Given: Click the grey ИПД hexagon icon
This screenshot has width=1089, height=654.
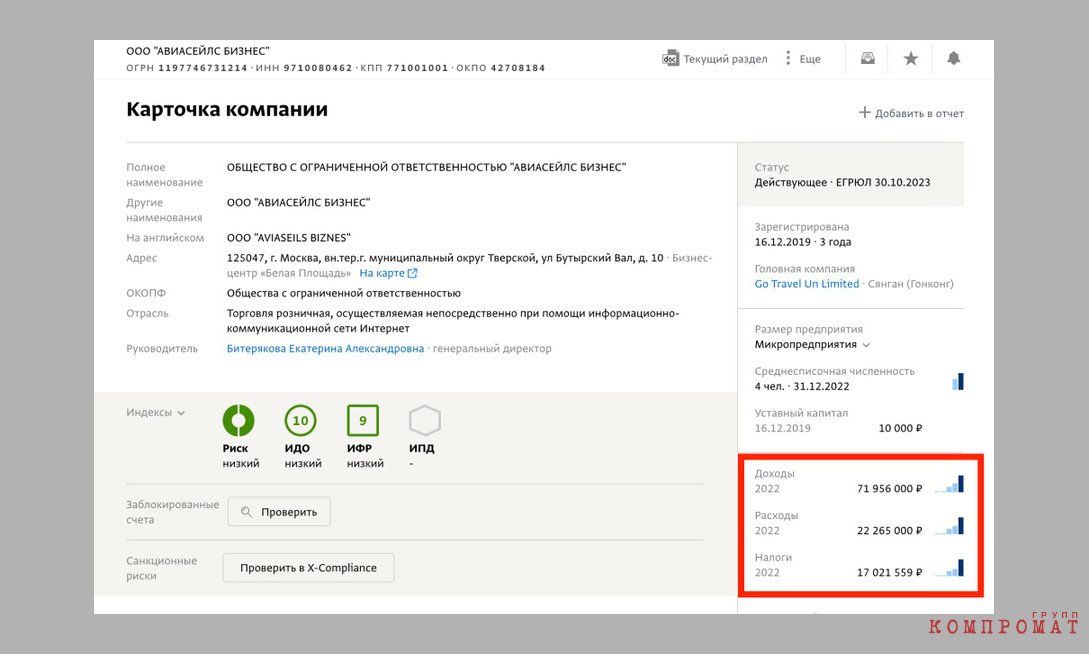Looking at the screenshot, I should pyautogui.click(x=424, y=421).
